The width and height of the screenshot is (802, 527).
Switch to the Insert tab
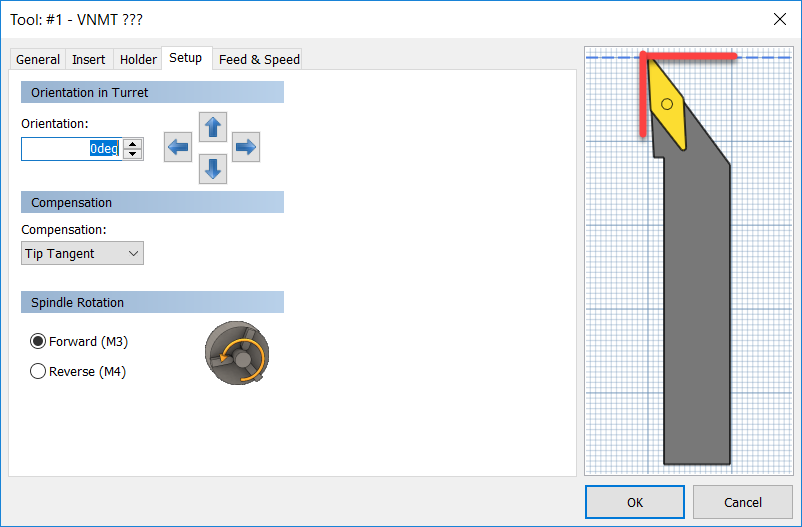[88, 59]
